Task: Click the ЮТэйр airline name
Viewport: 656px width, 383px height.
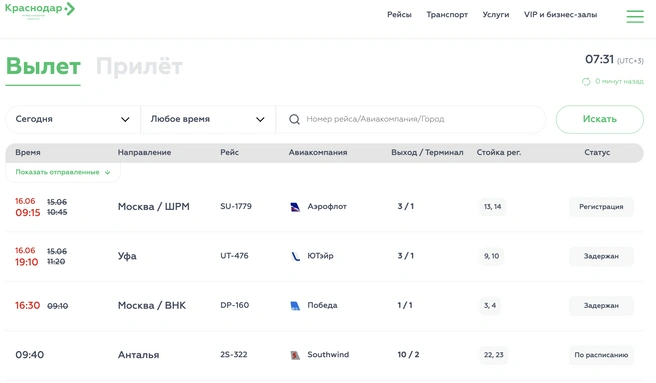Action: 320,256
